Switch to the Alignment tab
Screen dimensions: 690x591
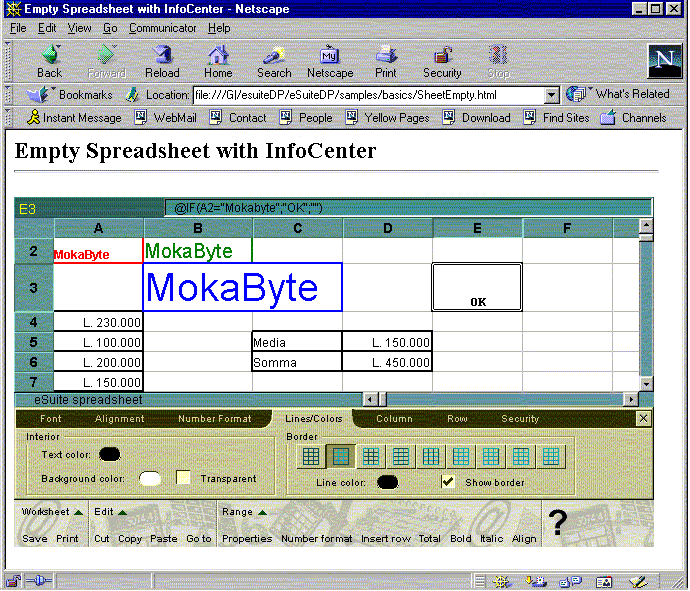click(119, 418)
